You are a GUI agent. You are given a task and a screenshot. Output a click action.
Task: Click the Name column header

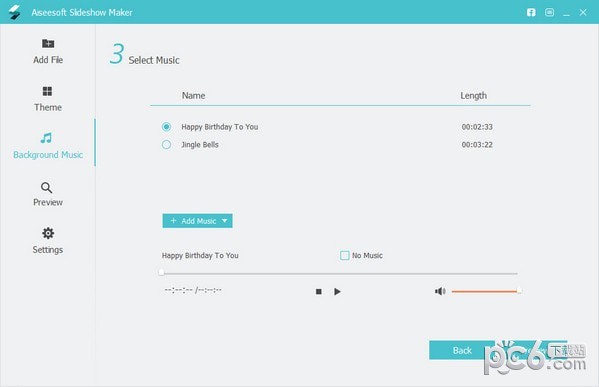(193, 96)
